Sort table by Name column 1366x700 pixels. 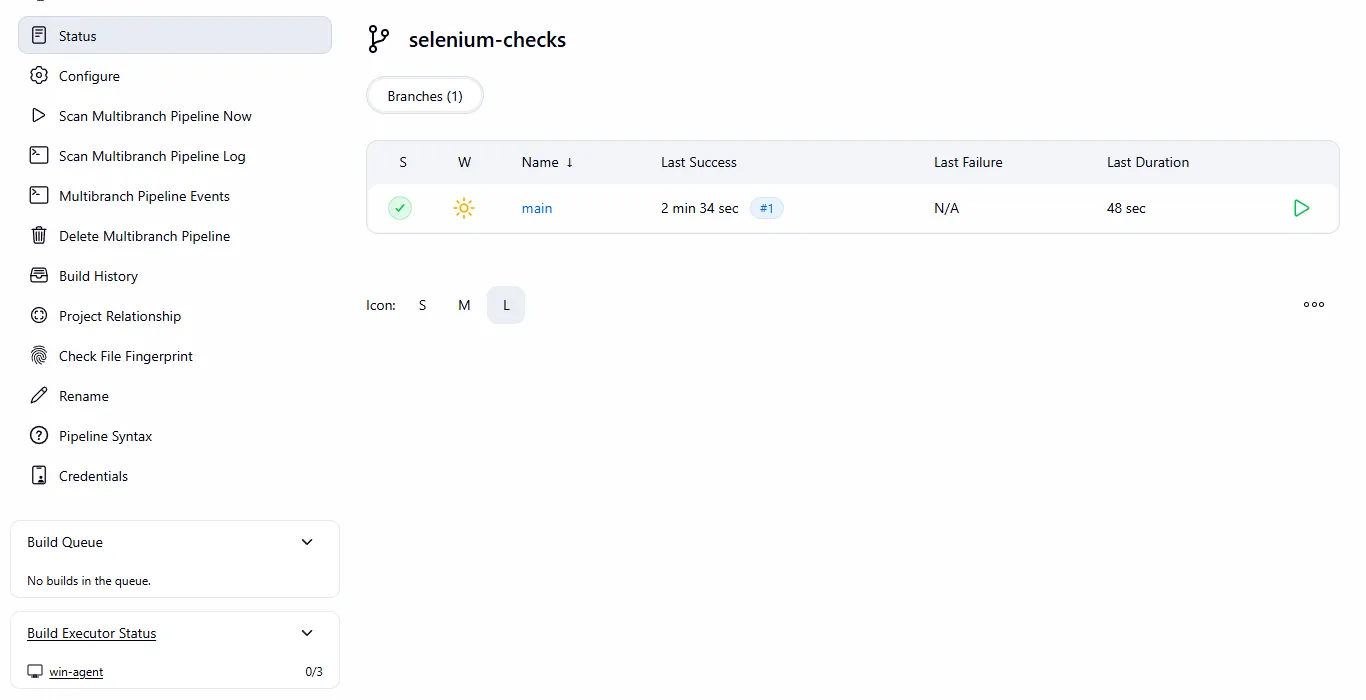pos(547,162)
